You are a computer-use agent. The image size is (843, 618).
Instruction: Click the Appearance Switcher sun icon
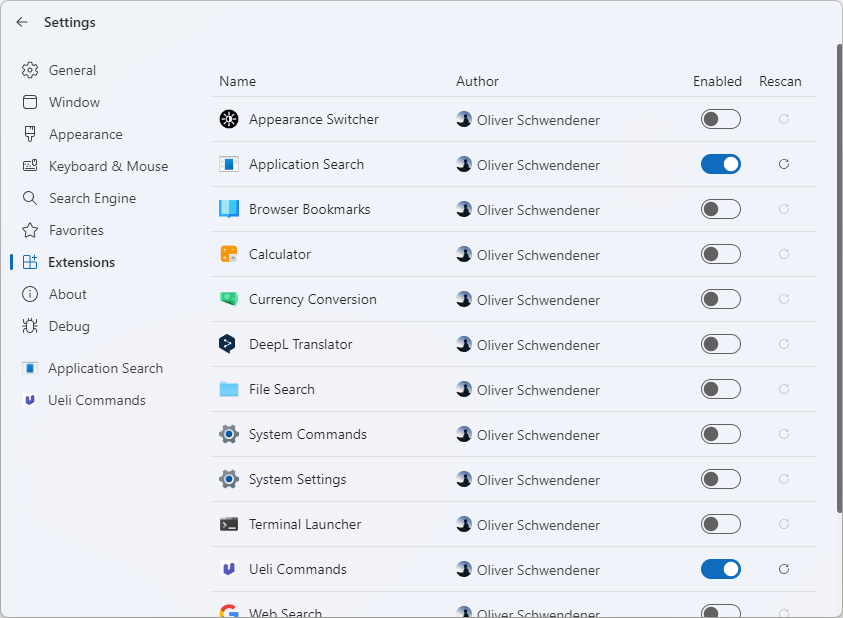(x=229, y=119)
